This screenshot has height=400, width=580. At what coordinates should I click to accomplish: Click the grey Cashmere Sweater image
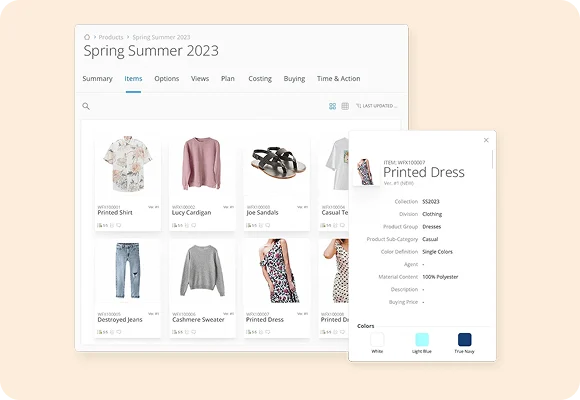tap(202, 270)
